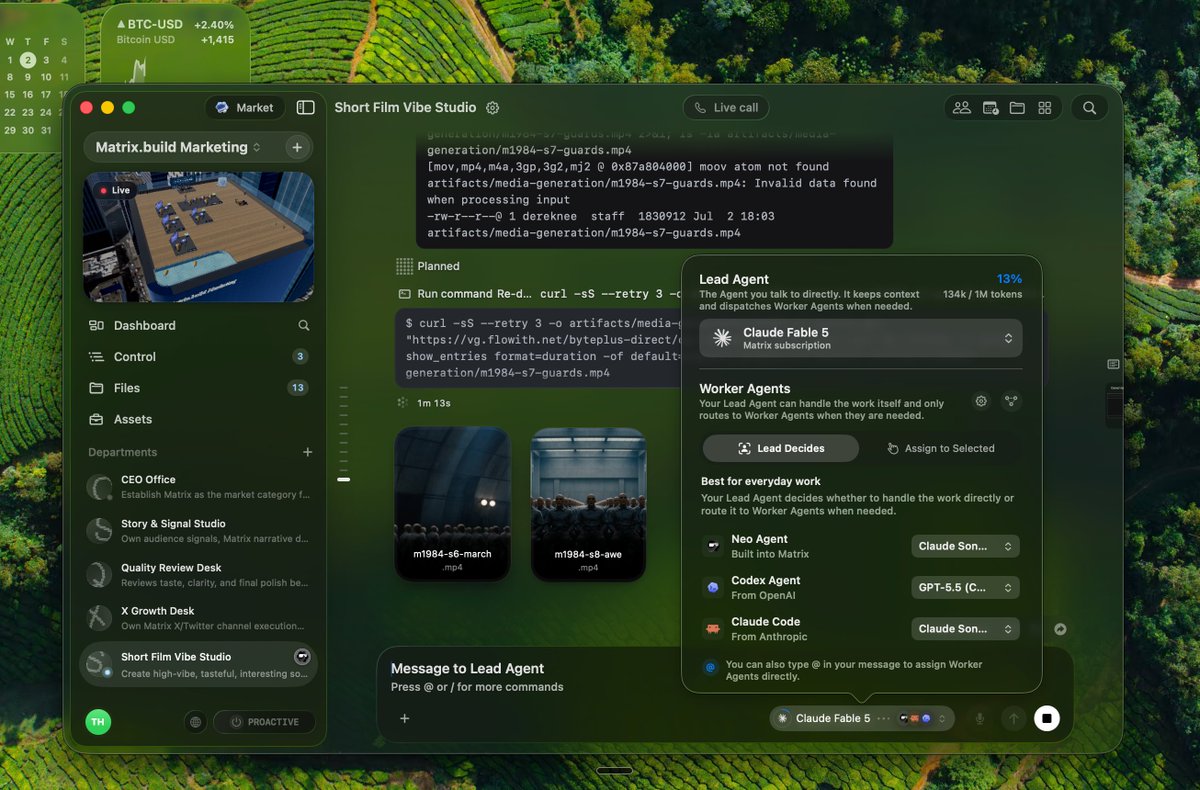1200x790 pixels.
Task: Select the Quality Review Desk department
Action: (198, 575)
